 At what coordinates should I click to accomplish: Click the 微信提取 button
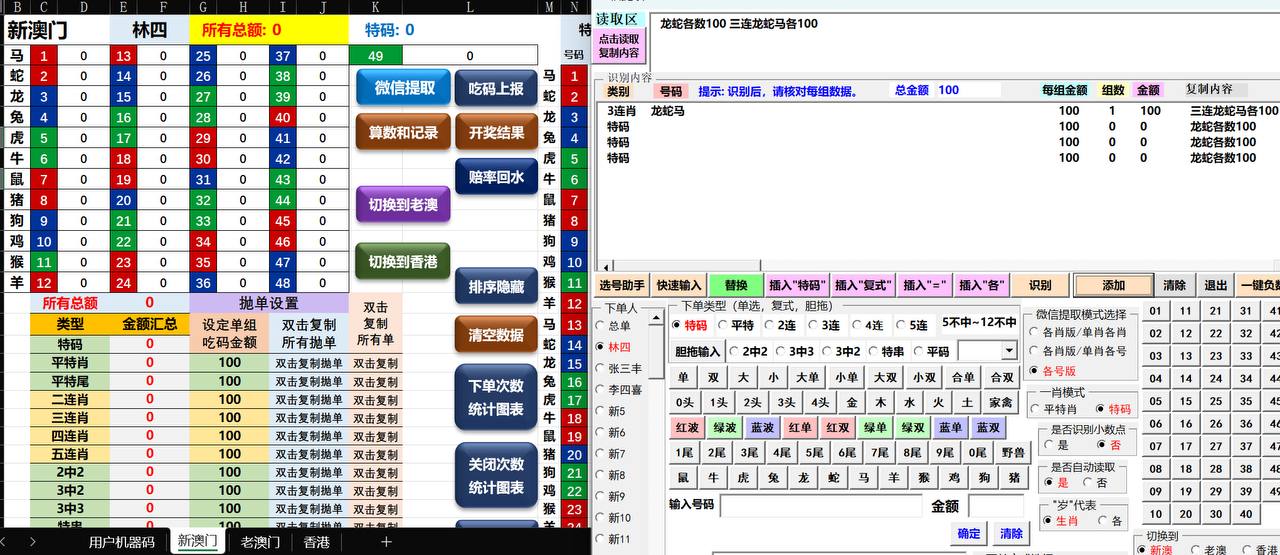click(404, 88)
